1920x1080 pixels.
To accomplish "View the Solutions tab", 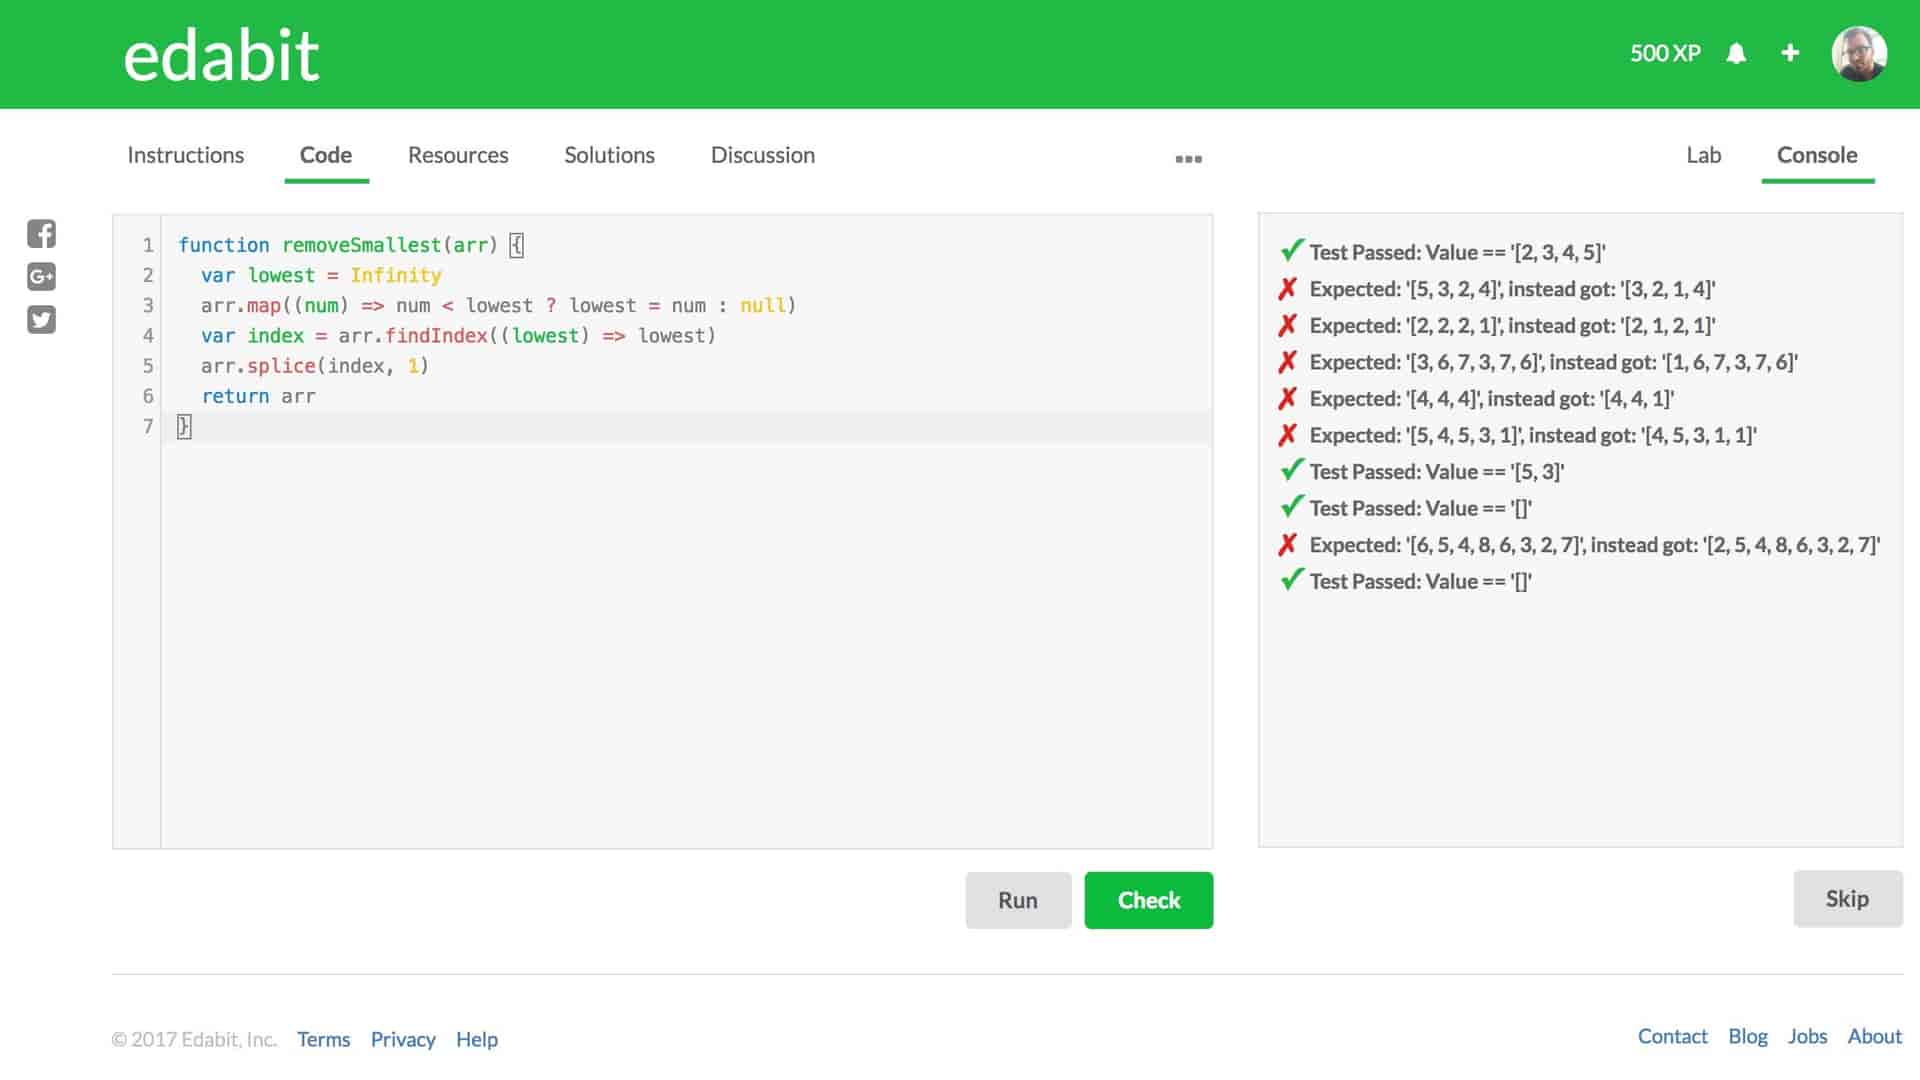I will [609, 155].
